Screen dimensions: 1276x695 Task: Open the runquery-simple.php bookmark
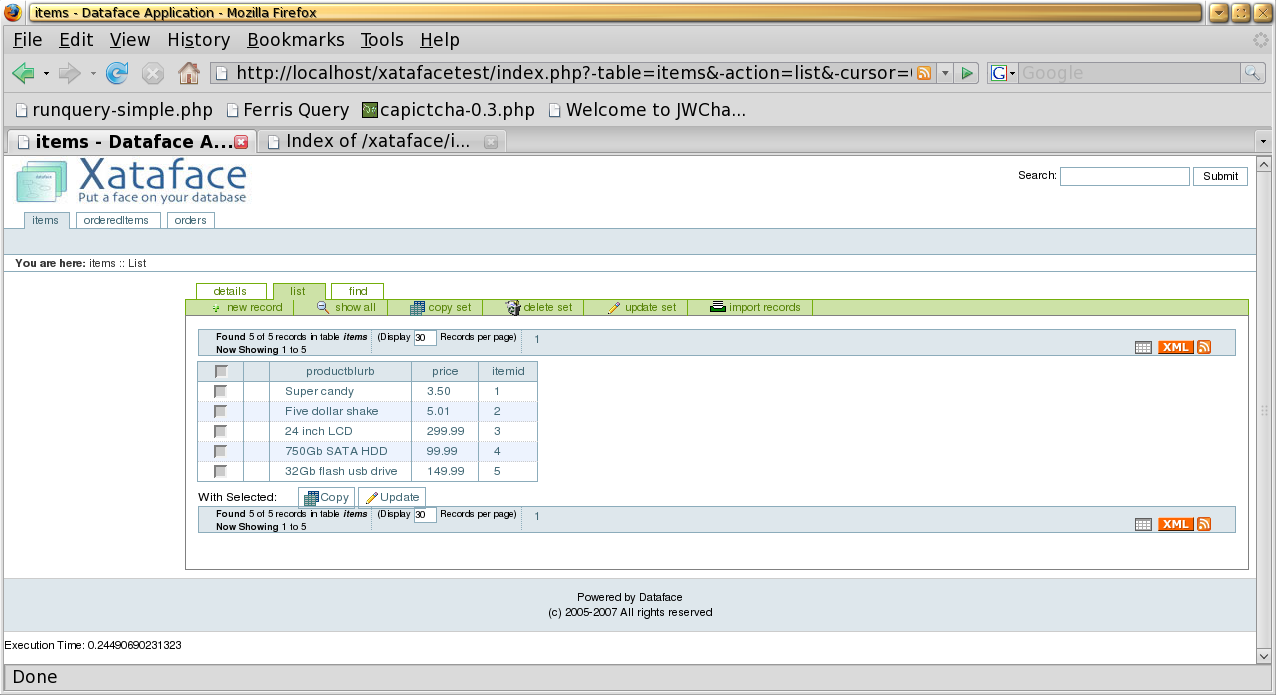(114, 110)
